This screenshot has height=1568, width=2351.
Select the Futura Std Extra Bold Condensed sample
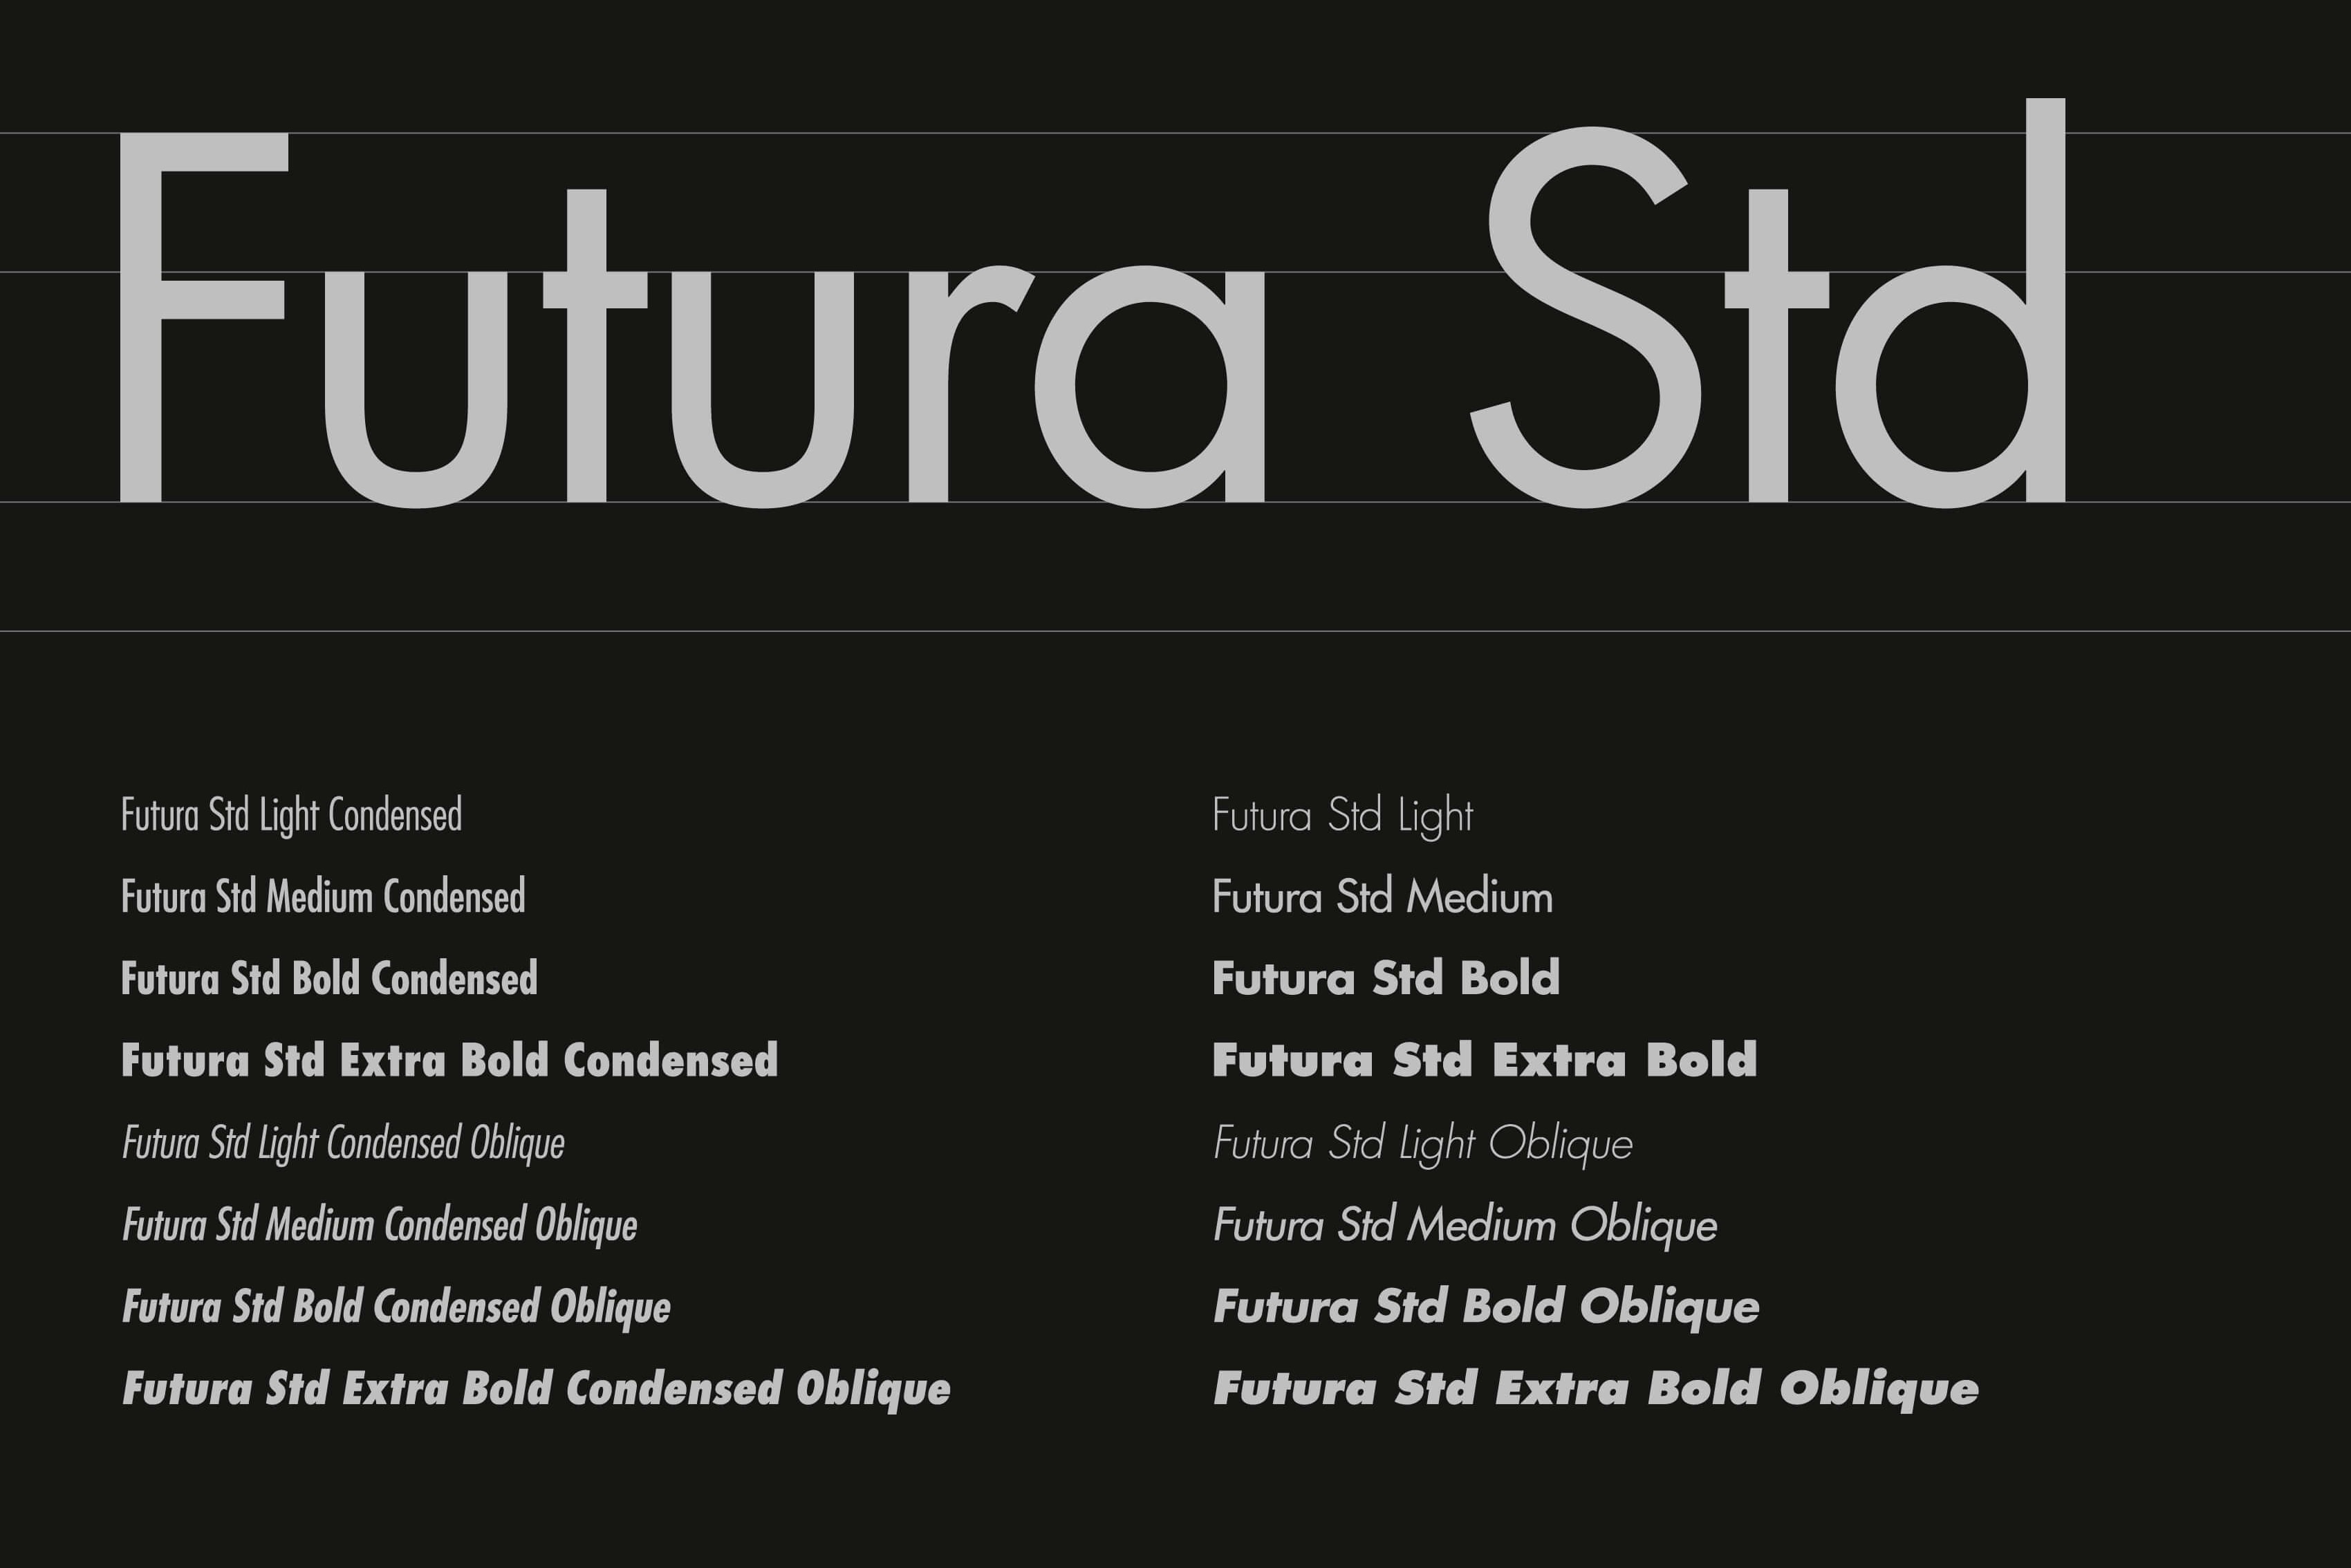[x=449, y=1060]
